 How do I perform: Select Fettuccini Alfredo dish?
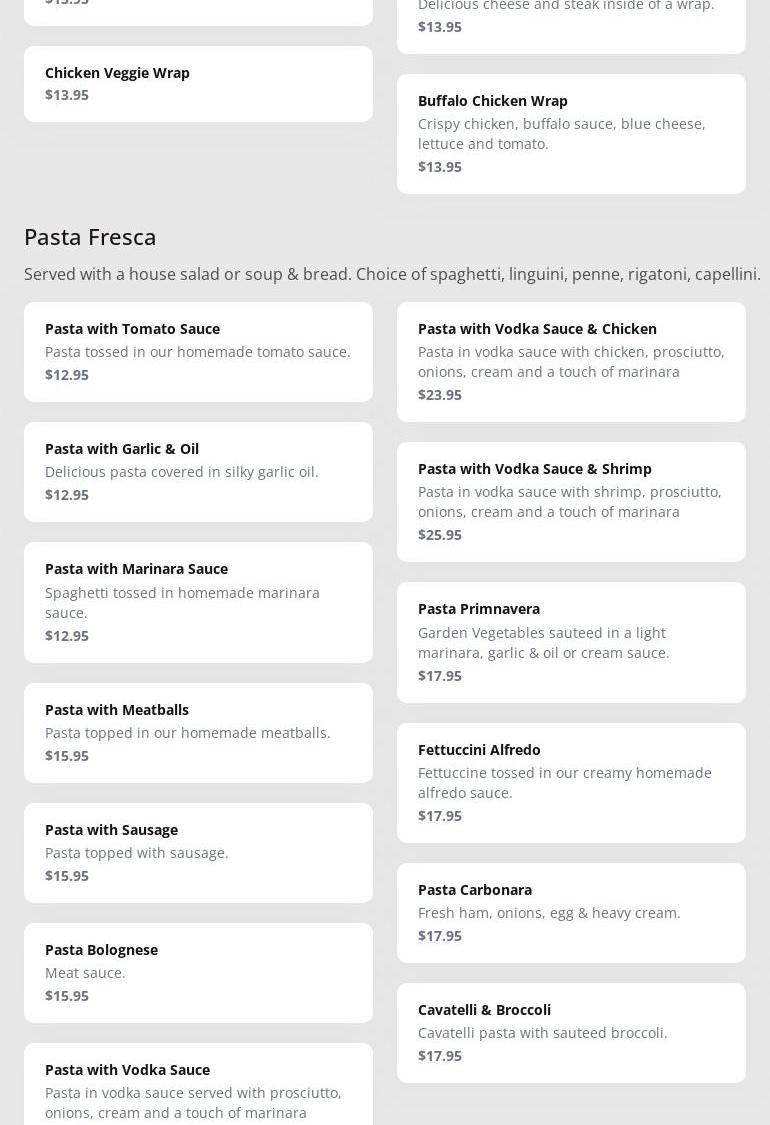coord(571,783)
